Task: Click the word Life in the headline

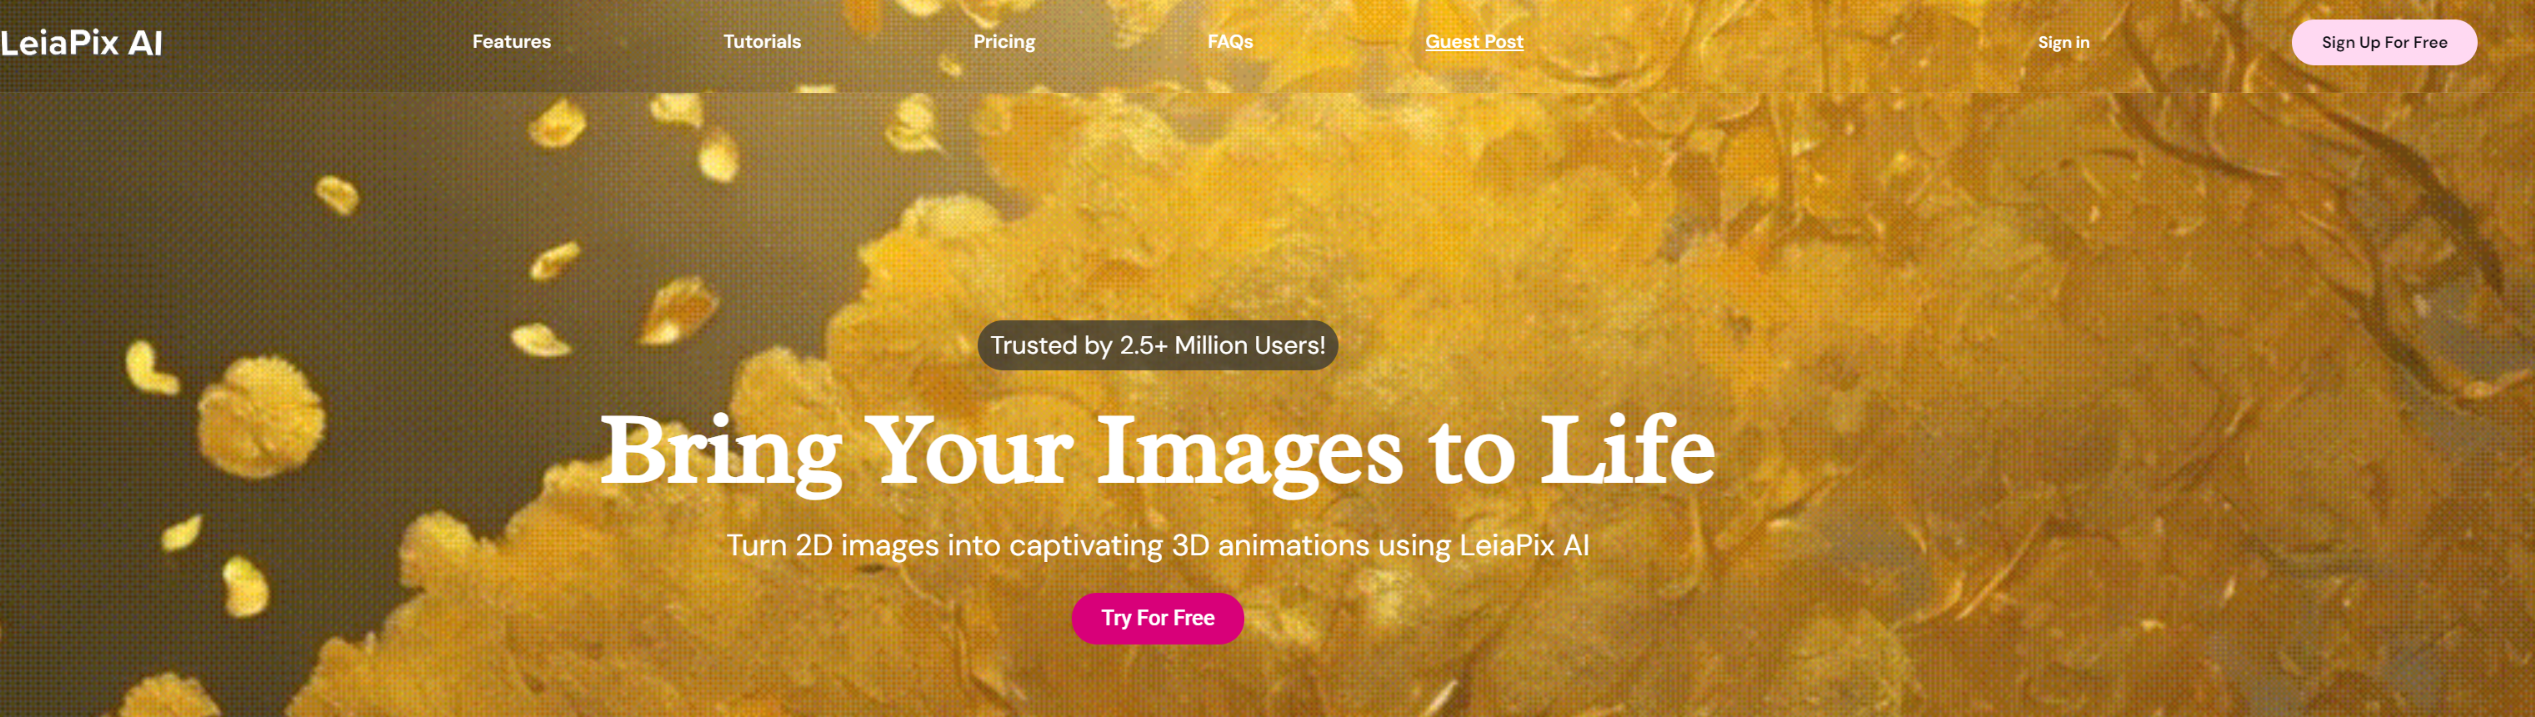Action: 1627,450
